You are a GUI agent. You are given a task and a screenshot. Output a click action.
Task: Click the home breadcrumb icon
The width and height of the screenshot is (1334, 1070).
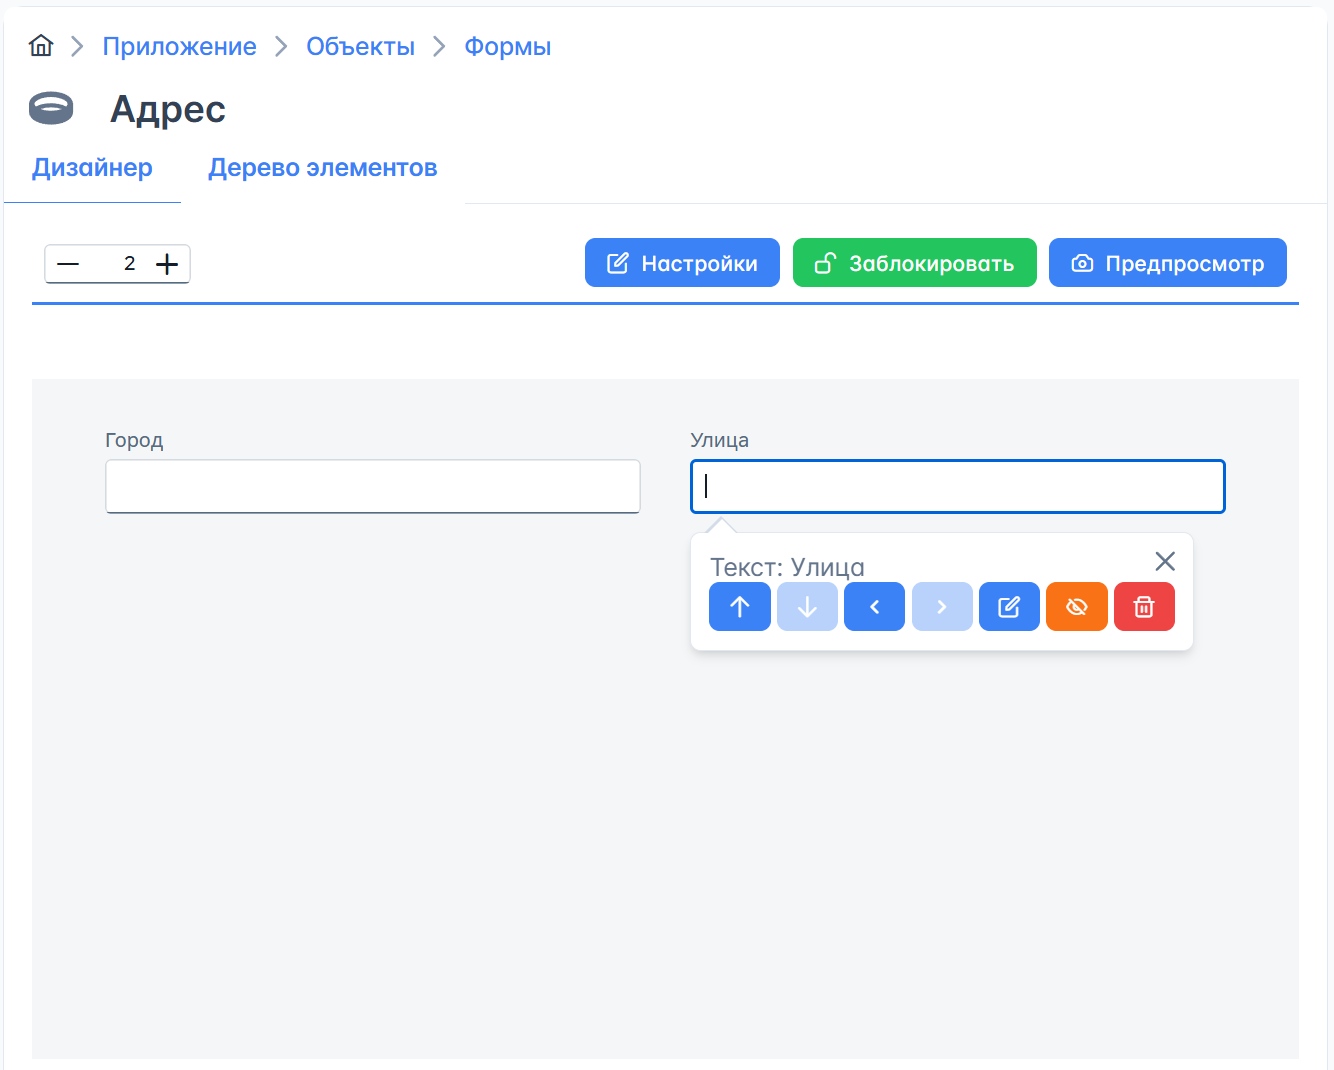[41, 46]
